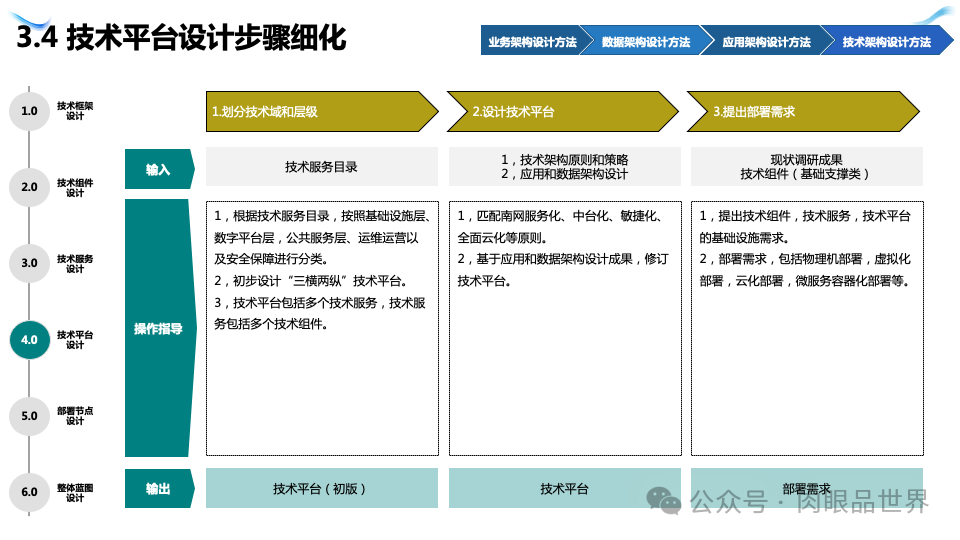Open the 数据架构设计方法 tab
The width and height of the screenshot is (960, 540).
[645, 41]
